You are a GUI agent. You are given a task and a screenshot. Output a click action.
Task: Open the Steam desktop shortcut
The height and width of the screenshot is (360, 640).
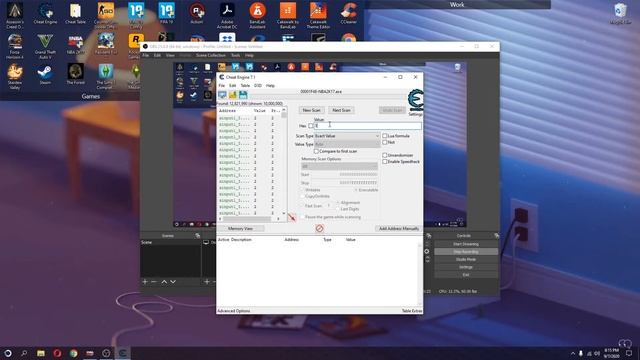tap(45, 74)
